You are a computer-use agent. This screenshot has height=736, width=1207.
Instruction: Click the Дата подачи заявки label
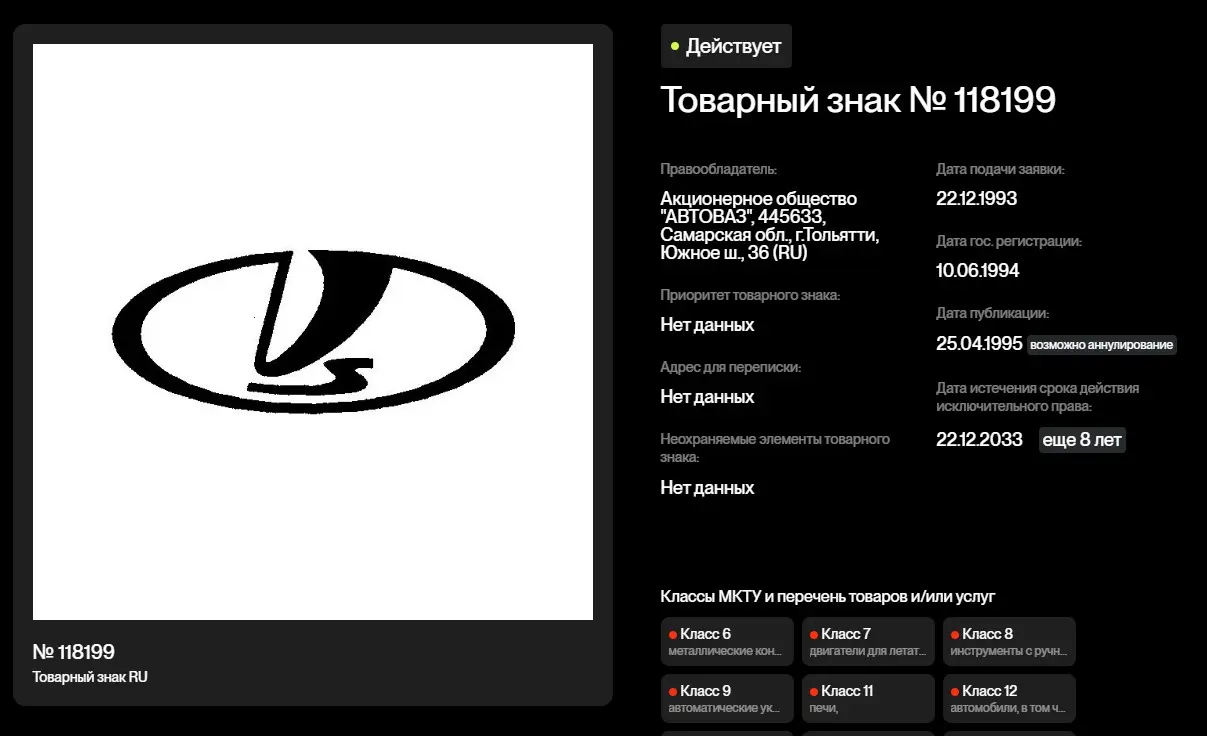[x=1000, y=170]
